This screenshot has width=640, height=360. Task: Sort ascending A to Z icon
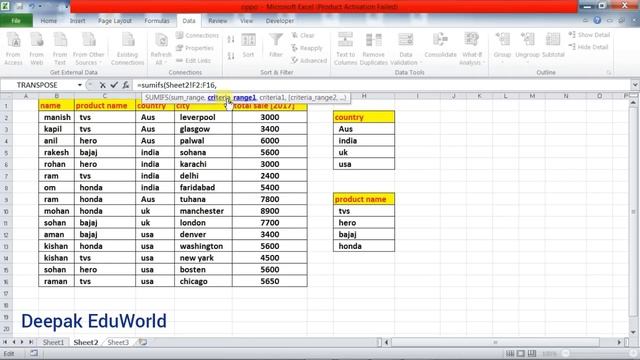point(231,40)
